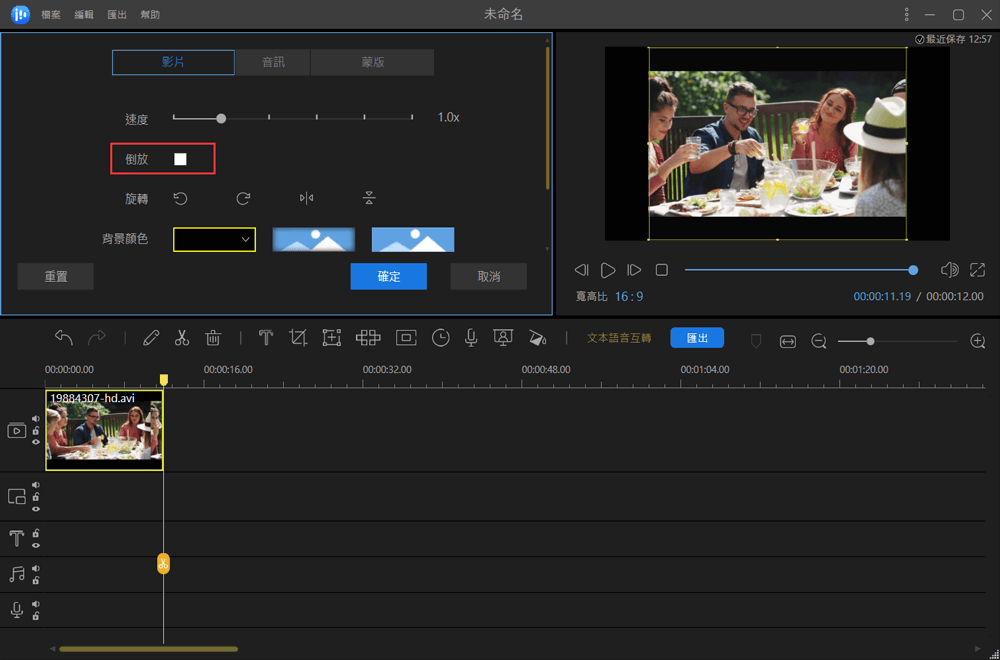Screen dimensions: 1000x660
Task: Click the scissors split tool in toolbar
Action: pyautogui.click(x=181, y=339)
